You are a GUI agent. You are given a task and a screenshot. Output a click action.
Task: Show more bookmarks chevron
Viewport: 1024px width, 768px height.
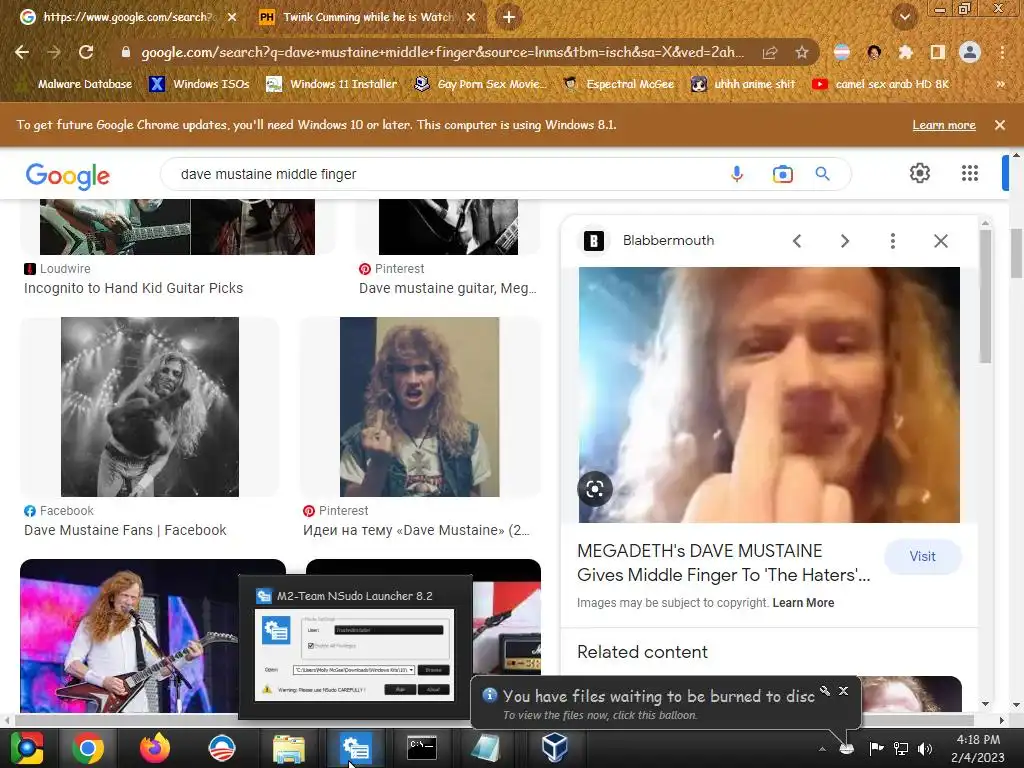tap(1000, 84)
